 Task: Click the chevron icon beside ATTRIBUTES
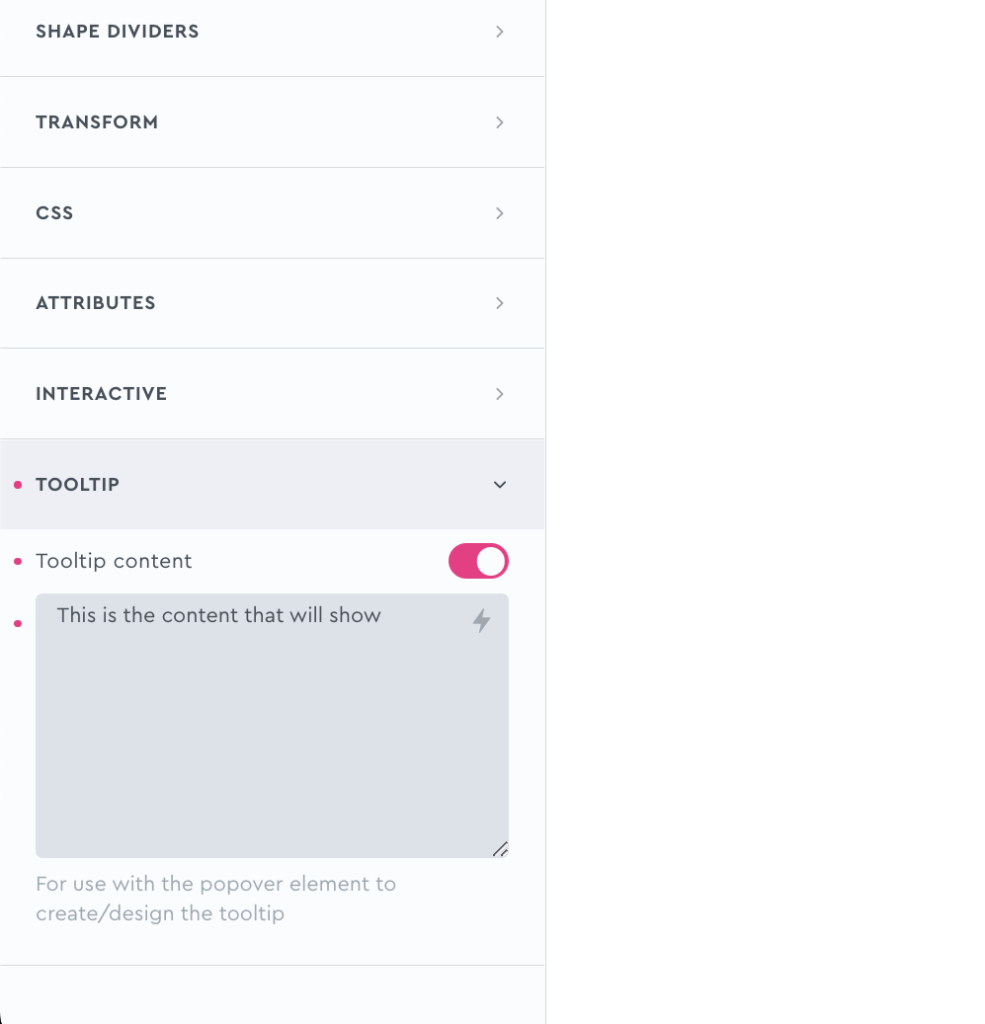coord(499,303)
